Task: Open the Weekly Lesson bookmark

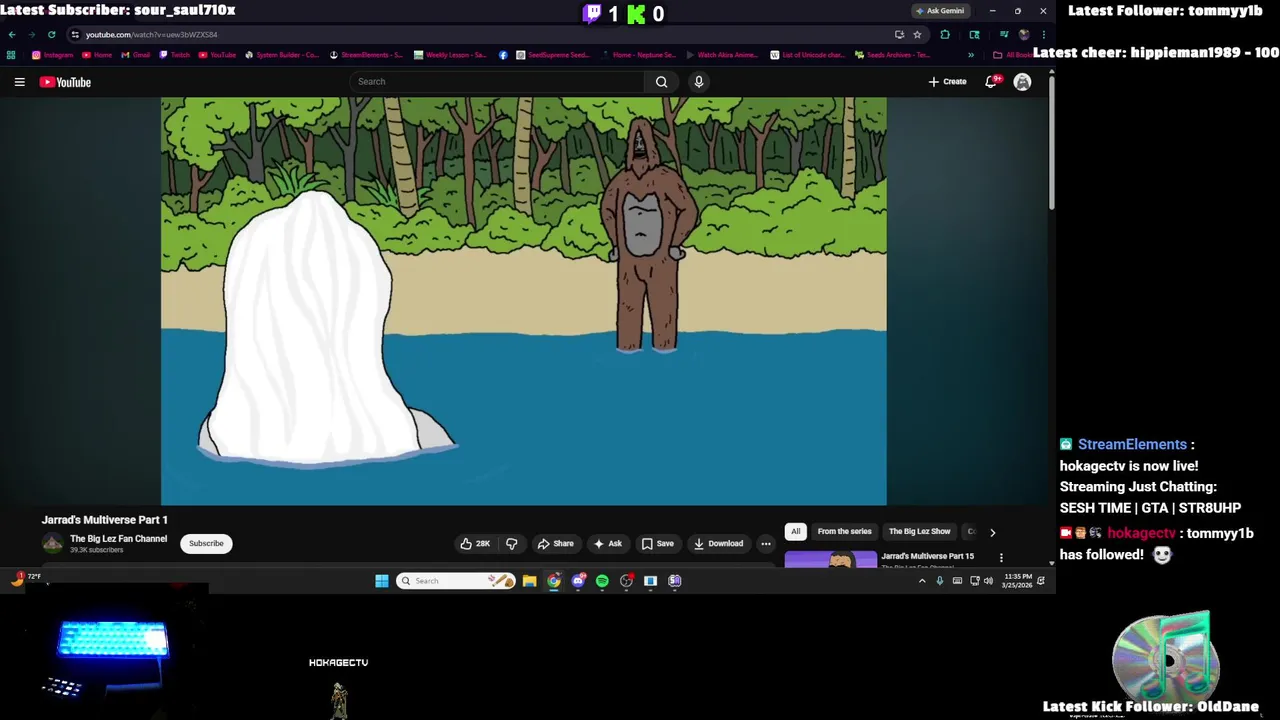Action: (450, 55)
